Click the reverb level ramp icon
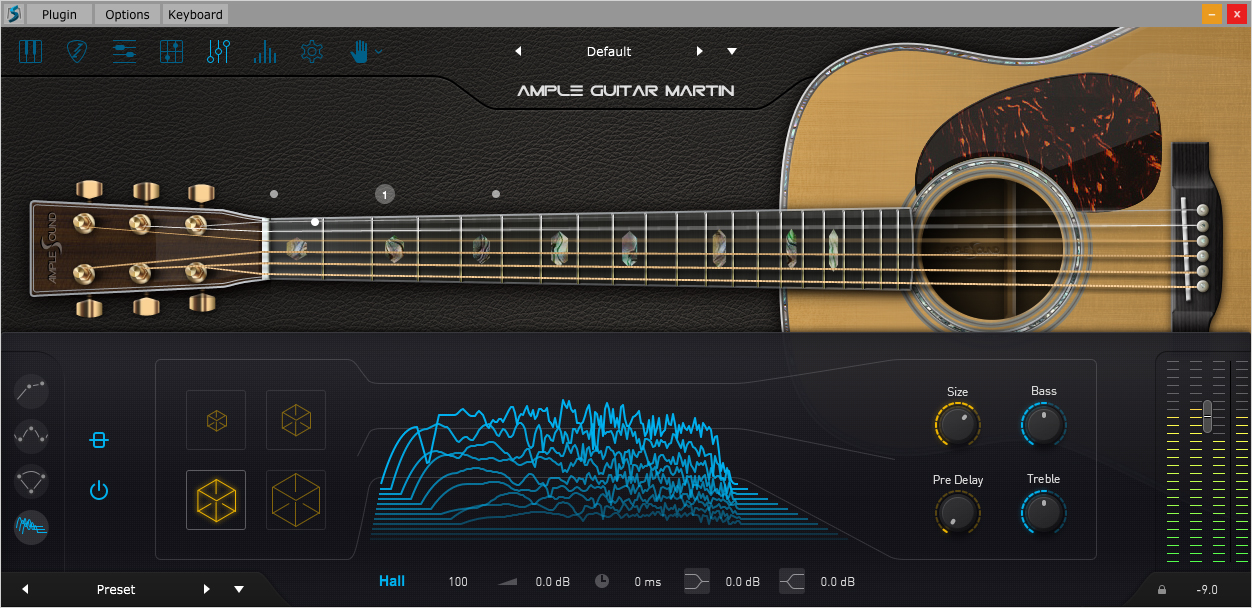The width and height of the screenshot is (1252, 608). point(508,582)
